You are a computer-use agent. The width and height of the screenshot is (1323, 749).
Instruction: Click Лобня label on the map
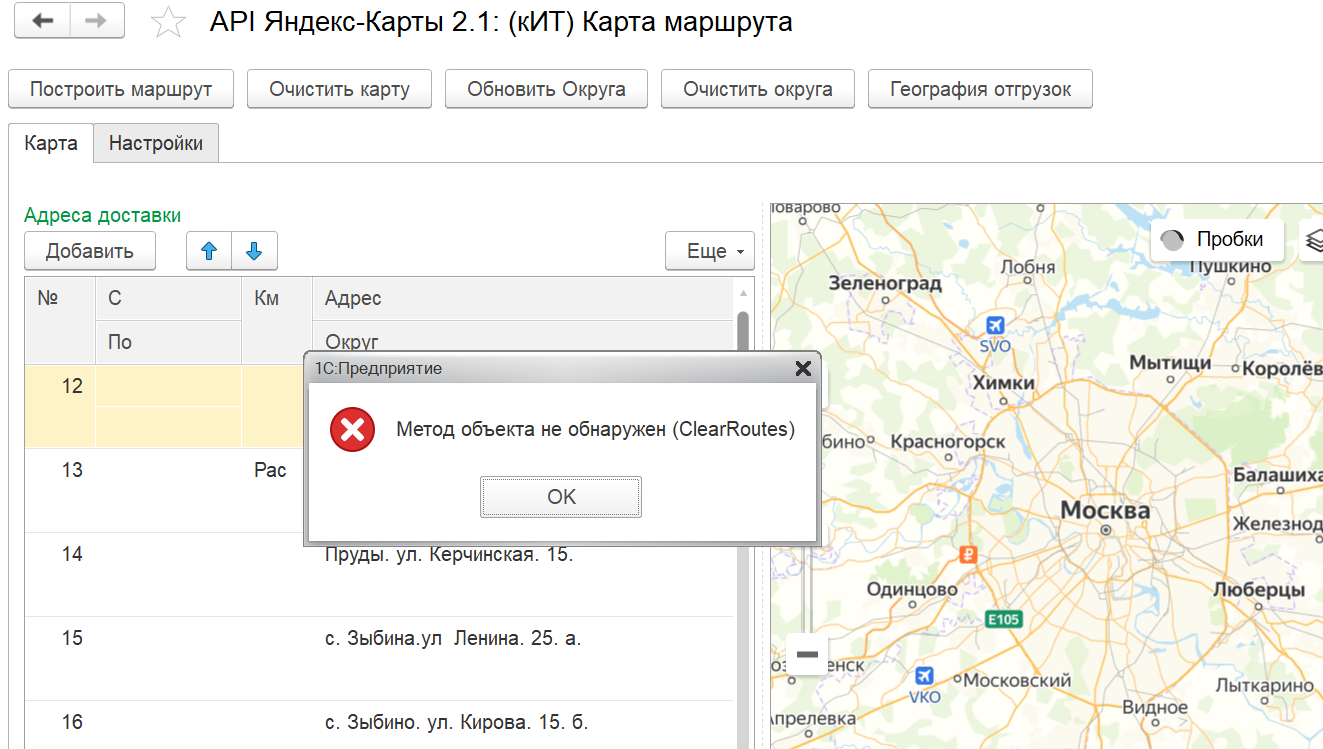point(1028,267)
